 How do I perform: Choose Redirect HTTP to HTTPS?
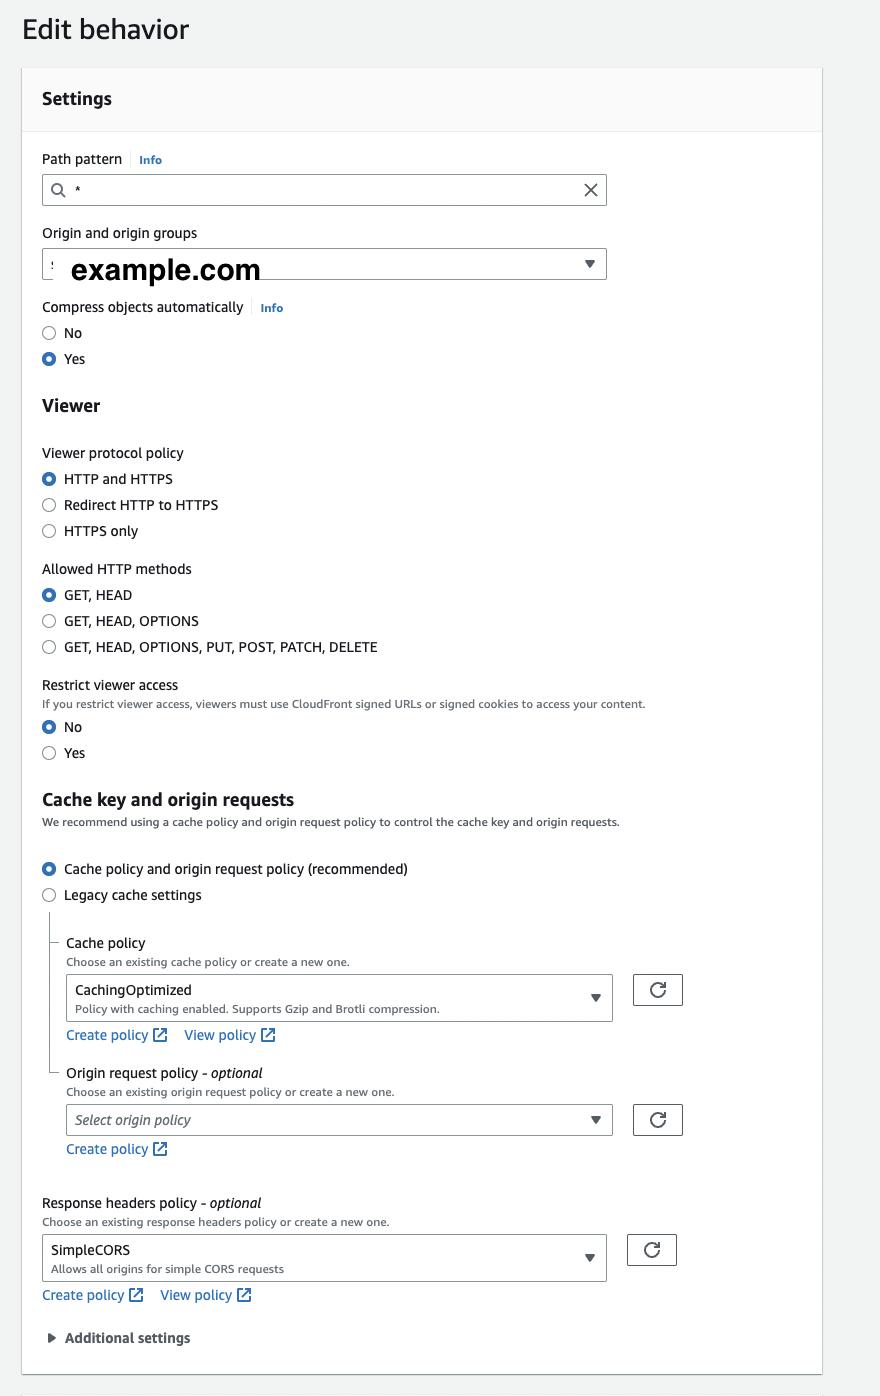click(49, 505)
